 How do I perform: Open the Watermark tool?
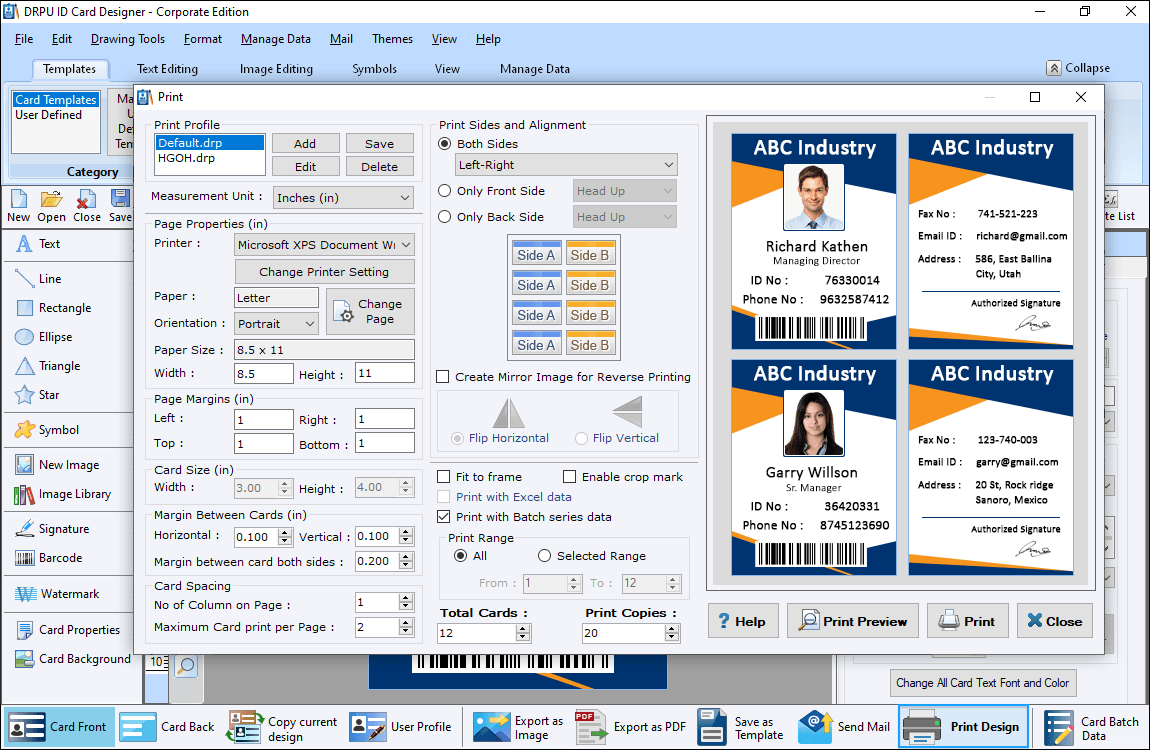(x=57, y=594)
